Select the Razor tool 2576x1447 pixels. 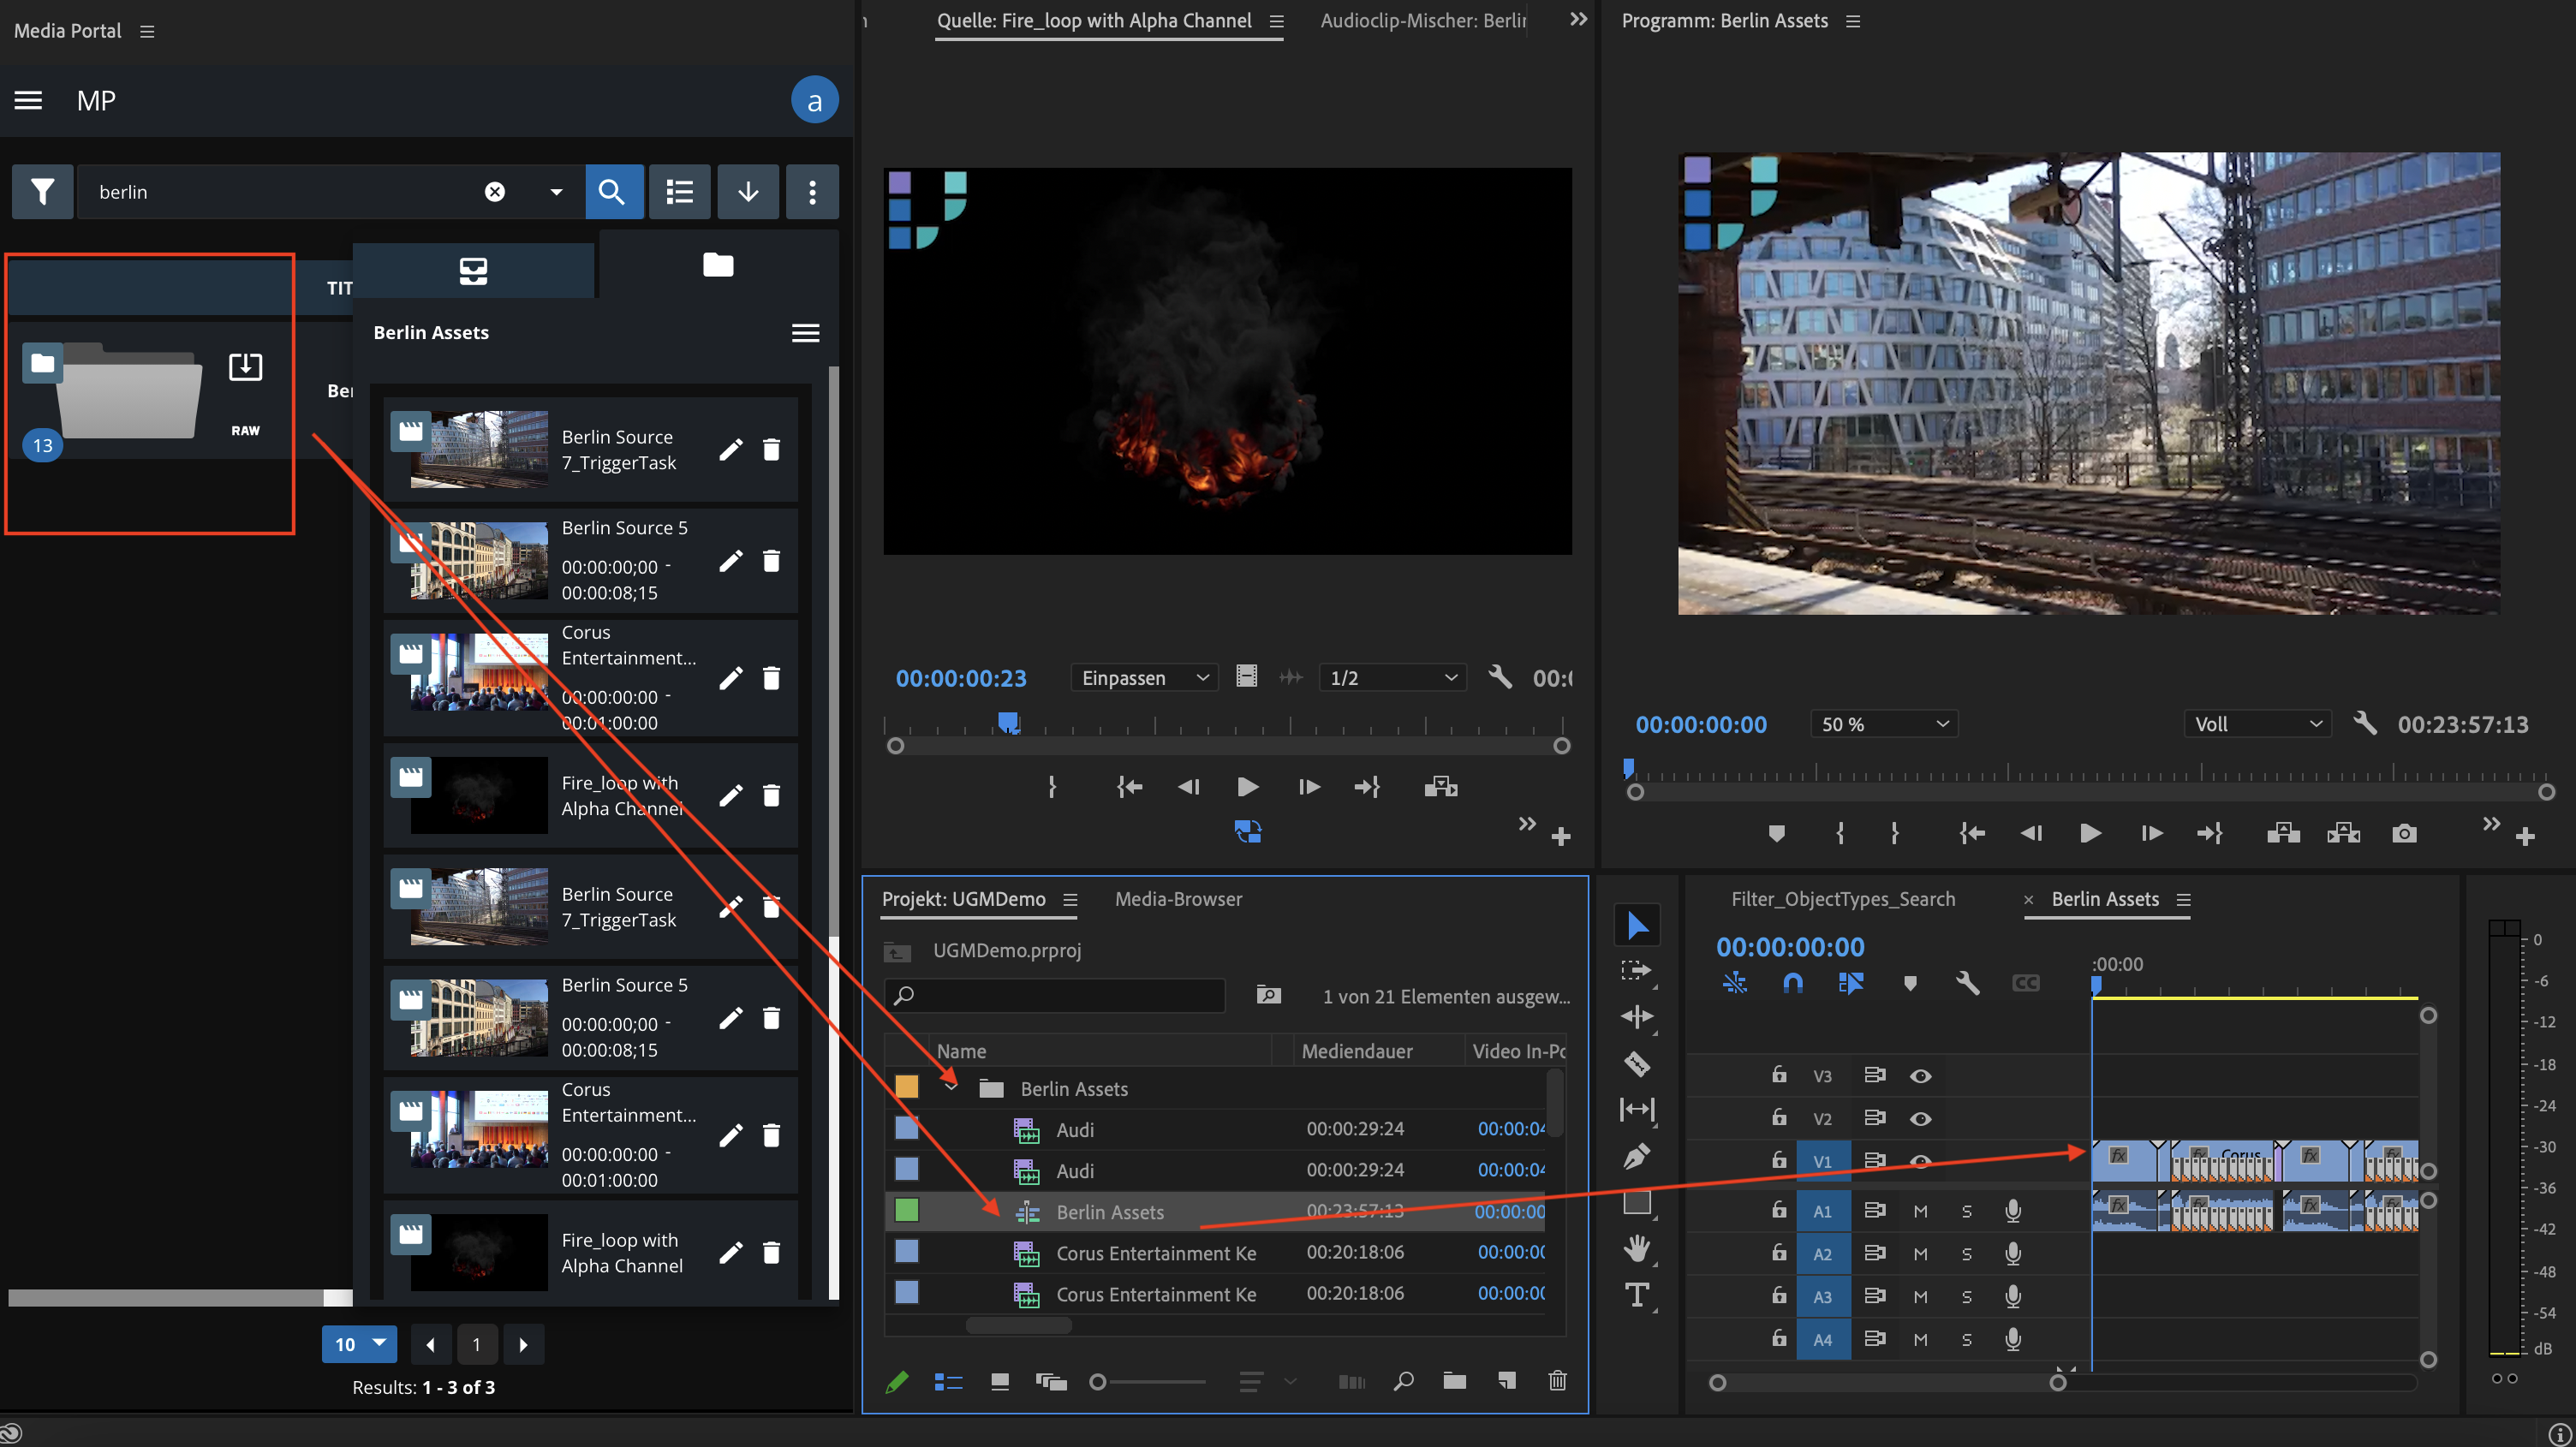(1636, 1063)
